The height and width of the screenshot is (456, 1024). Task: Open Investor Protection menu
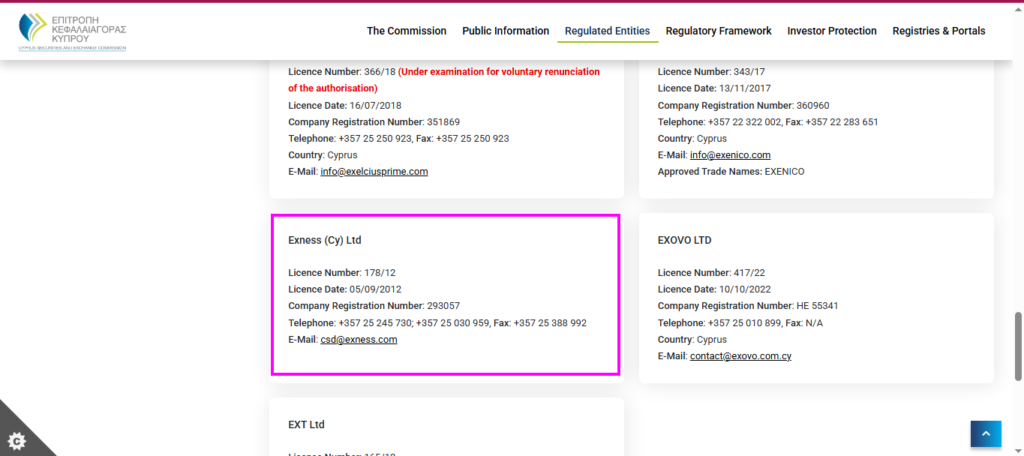tap(832, 31)
